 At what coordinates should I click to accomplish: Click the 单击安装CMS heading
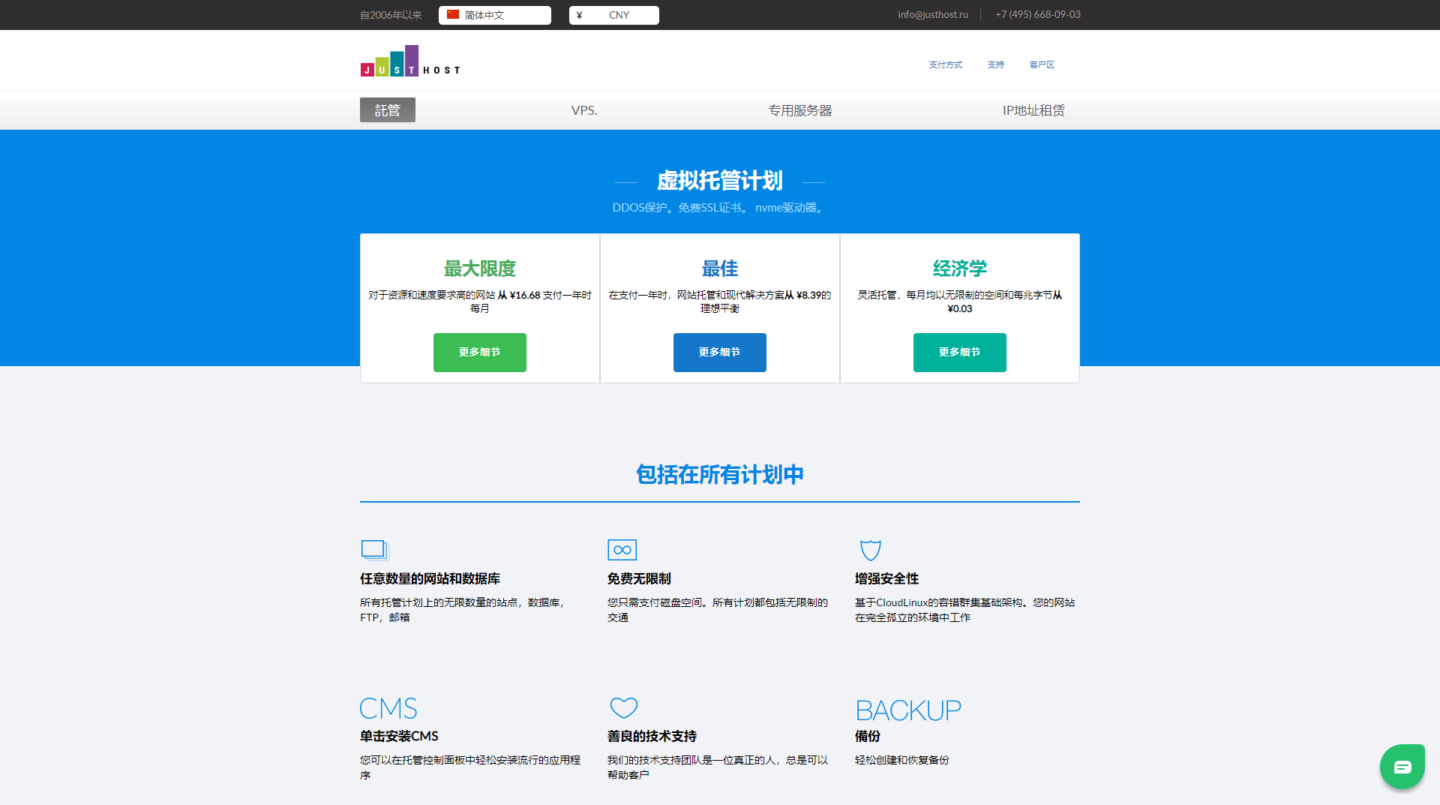[x=399, y=736]
